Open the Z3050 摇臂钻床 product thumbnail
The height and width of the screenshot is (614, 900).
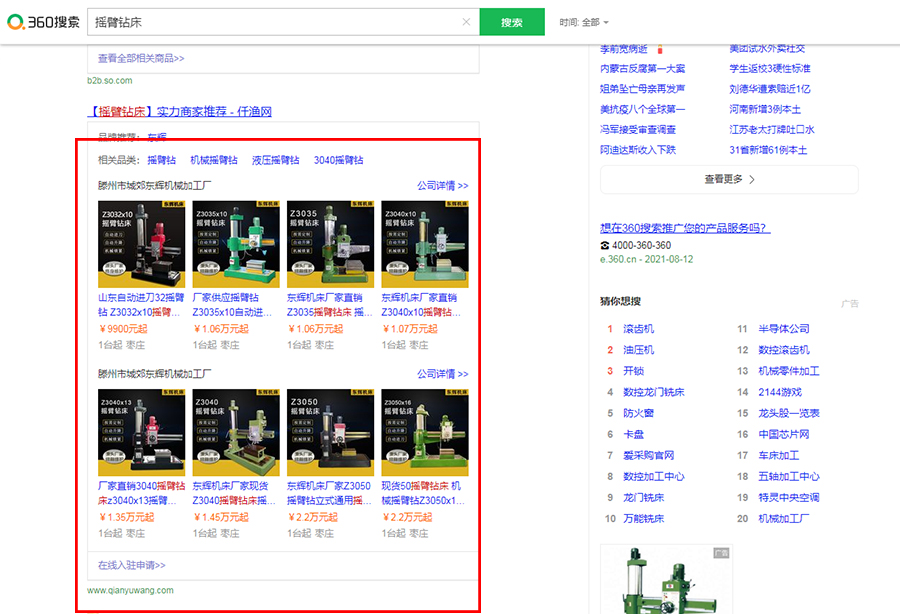click(x=330, y=432)
